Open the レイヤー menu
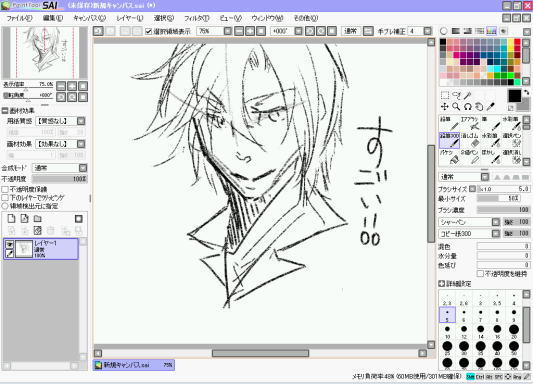Image resolution: width=533 pixels, height=384 pixels. pyautogui.click(x=130, y=18)
